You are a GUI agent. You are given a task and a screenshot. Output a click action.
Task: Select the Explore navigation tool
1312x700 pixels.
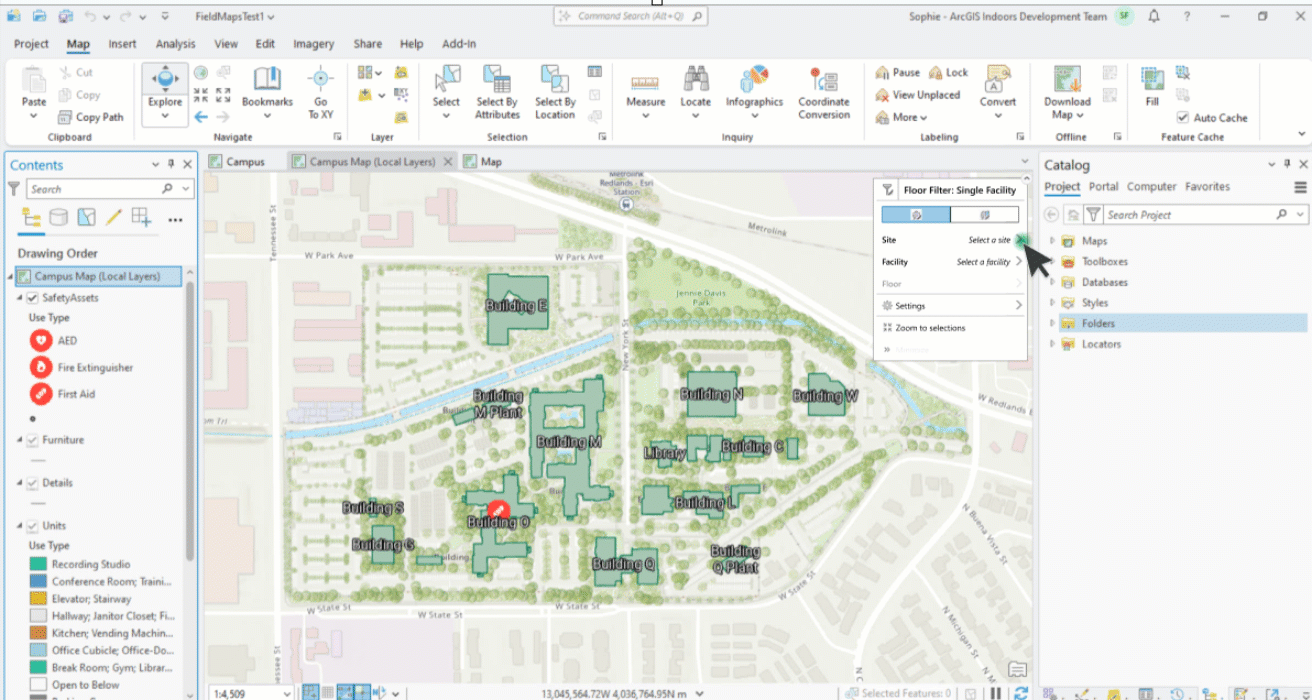coord(164,84)
